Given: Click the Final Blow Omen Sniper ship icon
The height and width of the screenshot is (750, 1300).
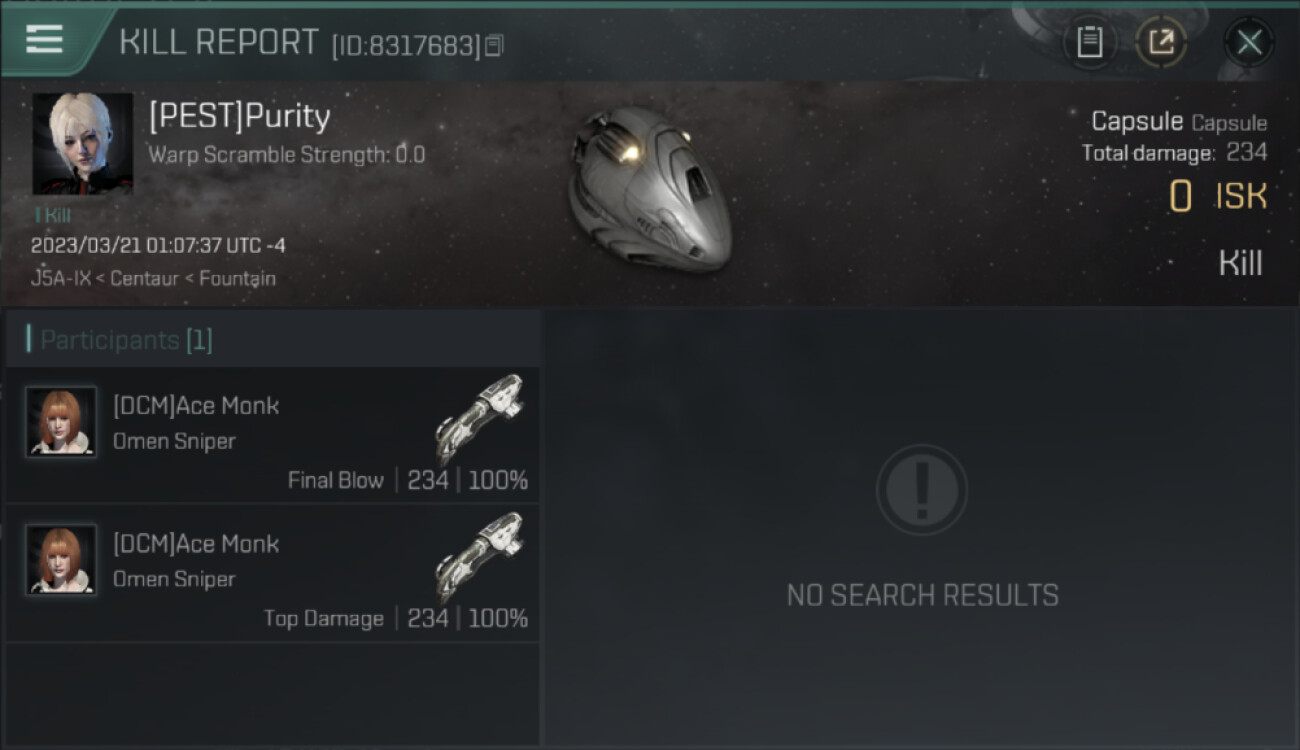Looking at the screenshot, I should coord(481,417).
